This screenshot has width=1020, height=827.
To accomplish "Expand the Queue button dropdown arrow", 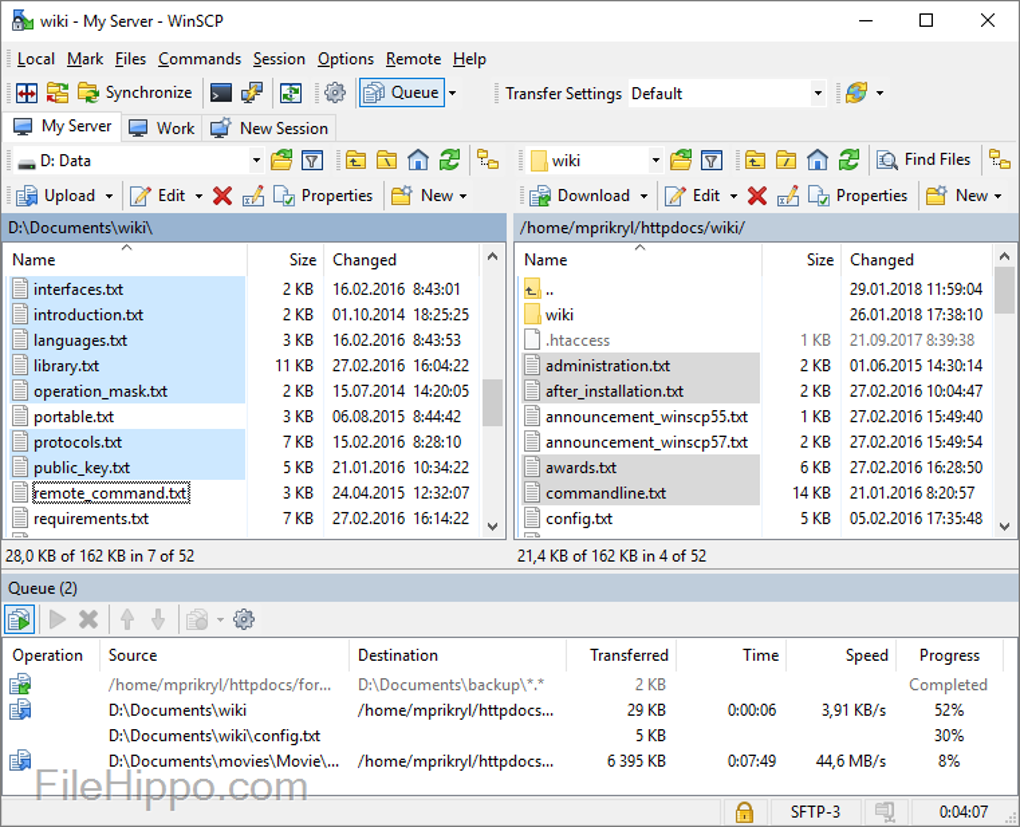I will pyautogui.click(x=453, y=93).
